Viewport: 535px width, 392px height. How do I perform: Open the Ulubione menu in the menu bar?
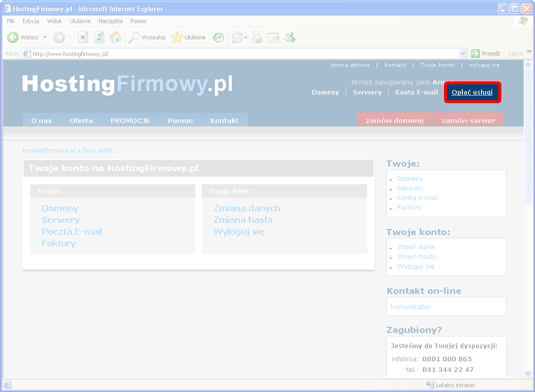pyautogui.click(x=80, y=21)
